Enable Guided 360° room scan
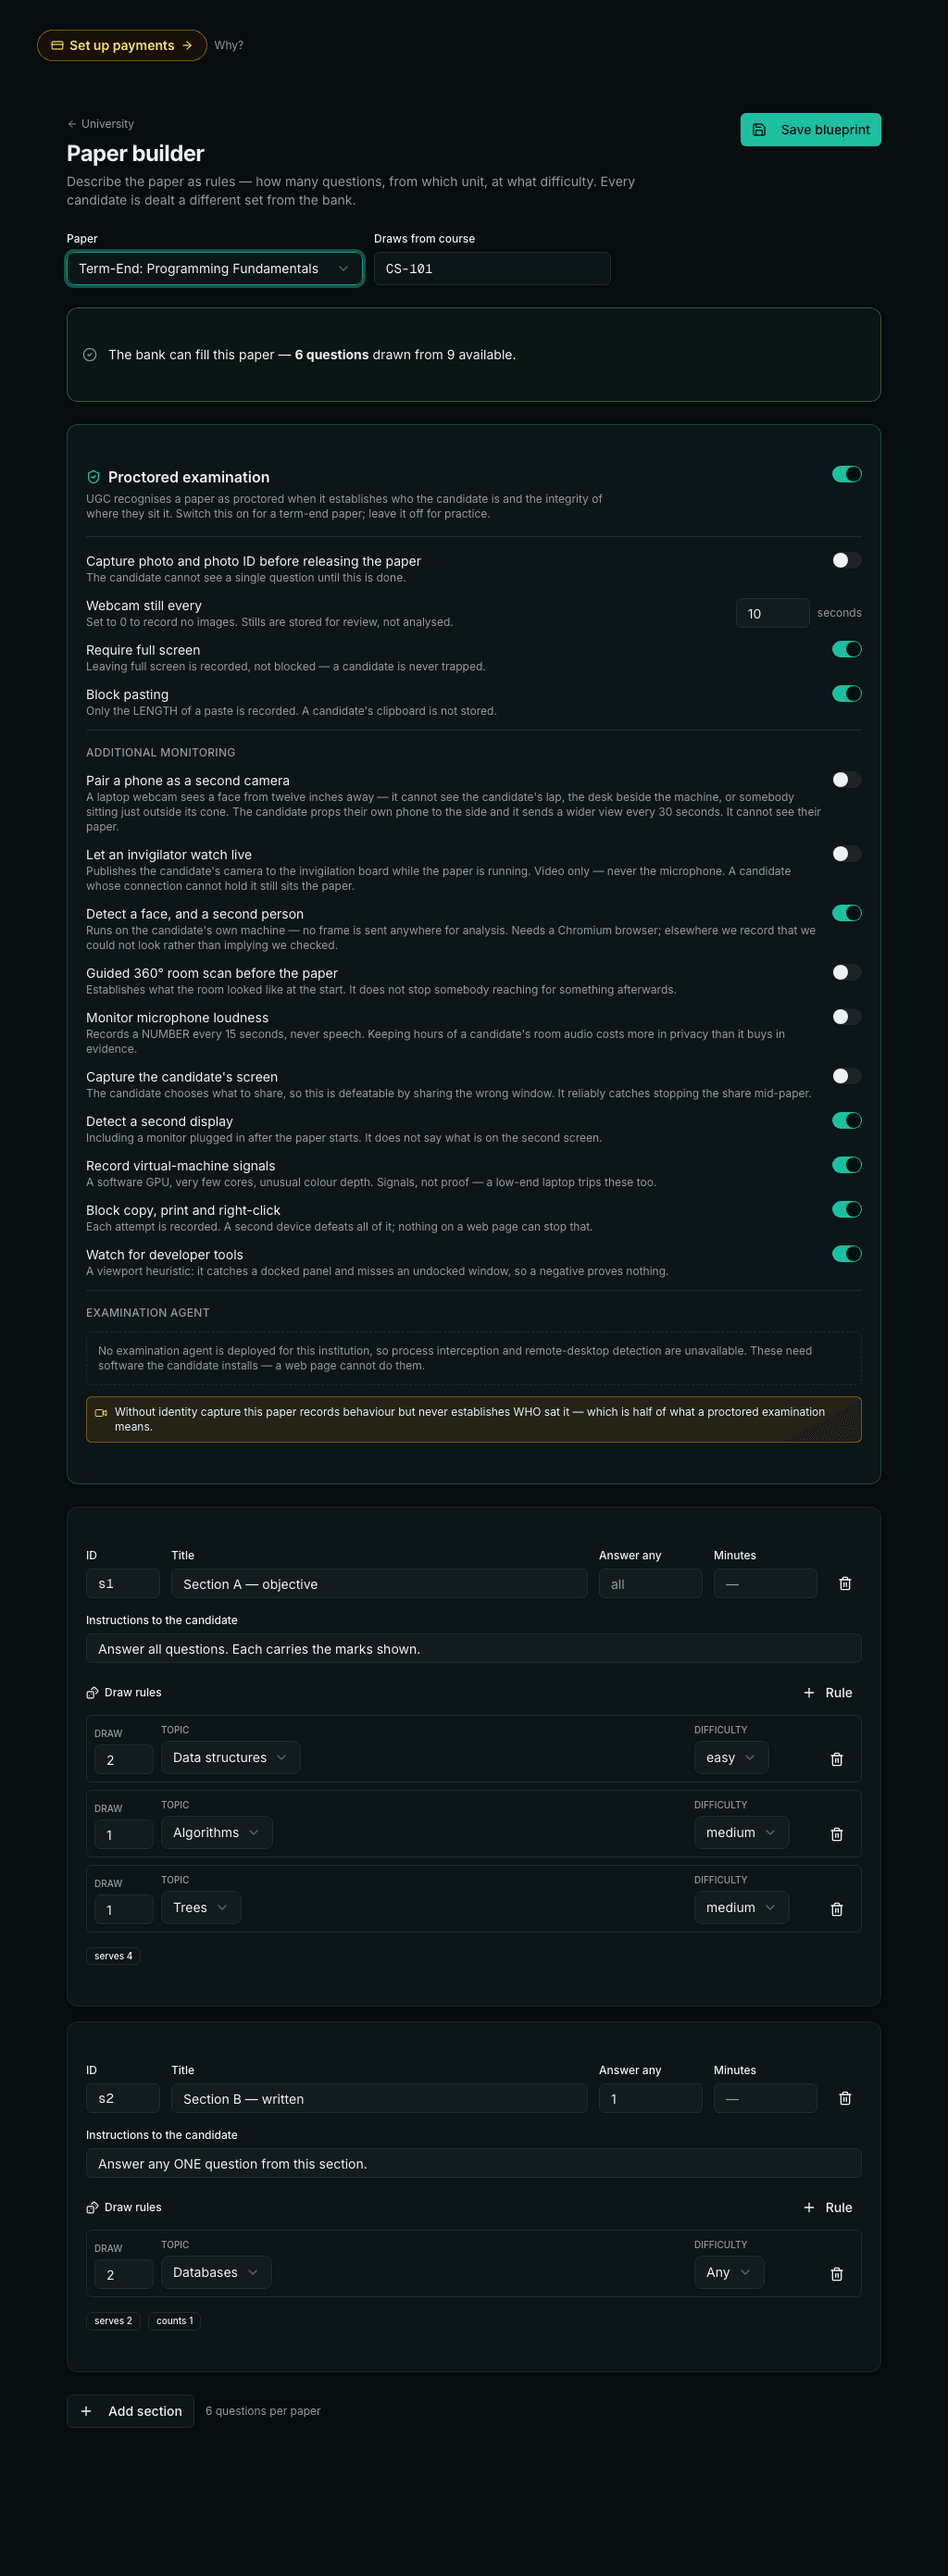The height and width of the screenshot is (2576, 948). (847, 972)
